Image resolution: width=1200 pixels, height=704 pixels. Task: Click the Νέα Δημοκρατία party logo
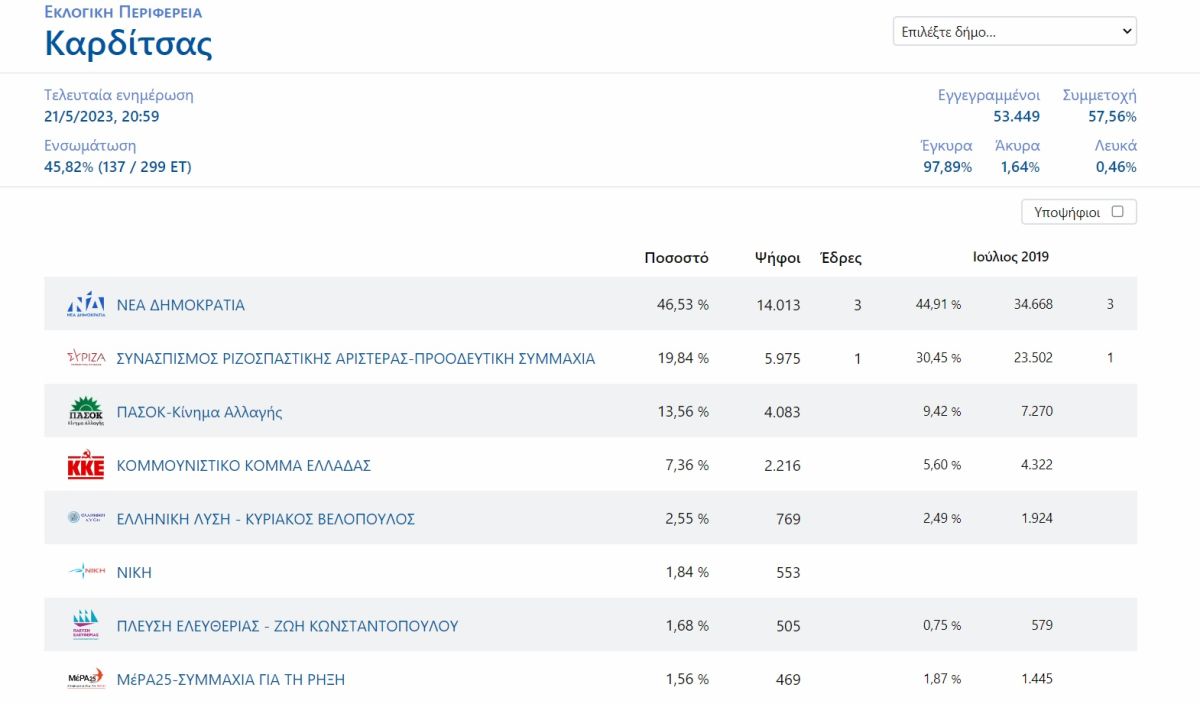(x=86, y=305)
